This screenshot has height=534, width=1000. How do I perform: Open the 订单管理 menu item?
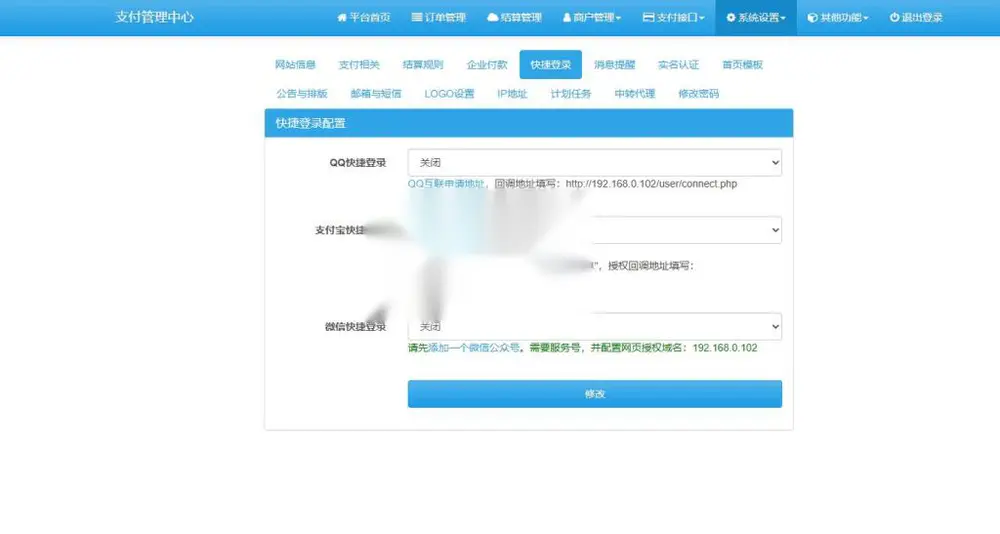click(439, 18)
